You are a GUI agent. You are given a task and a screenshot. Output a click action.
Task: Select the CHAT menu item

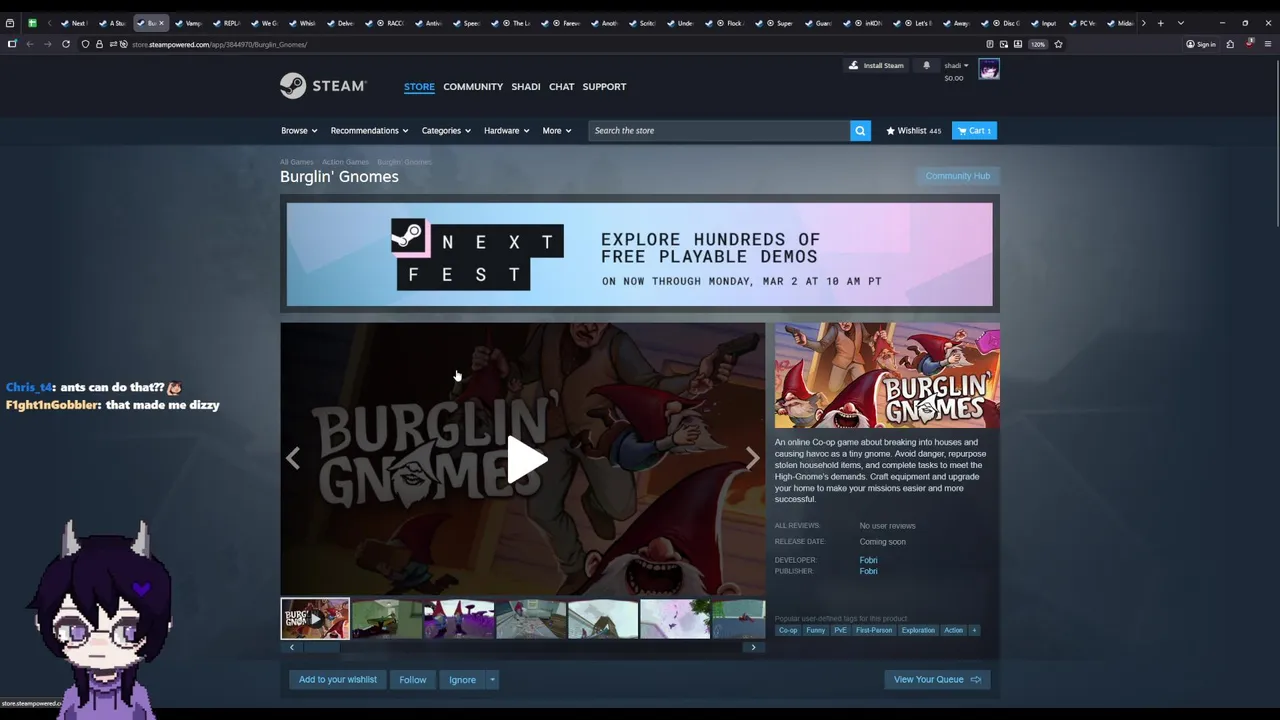click(561, 87)
